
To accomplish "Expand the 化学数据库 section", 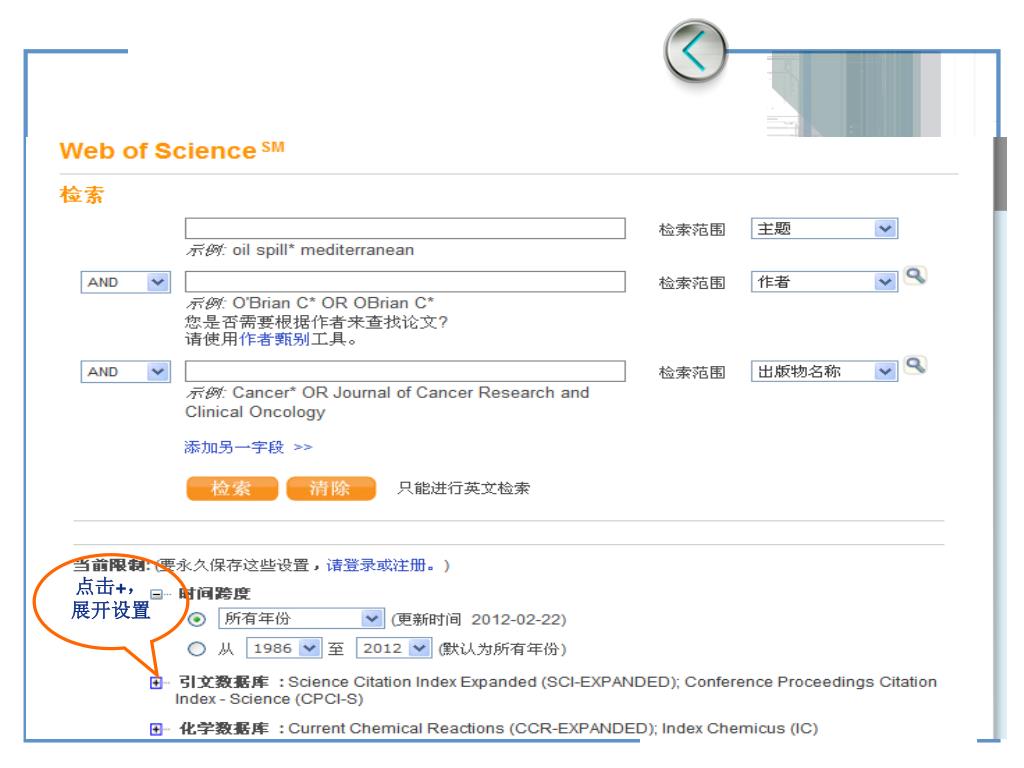I will [x=156, y=729].
